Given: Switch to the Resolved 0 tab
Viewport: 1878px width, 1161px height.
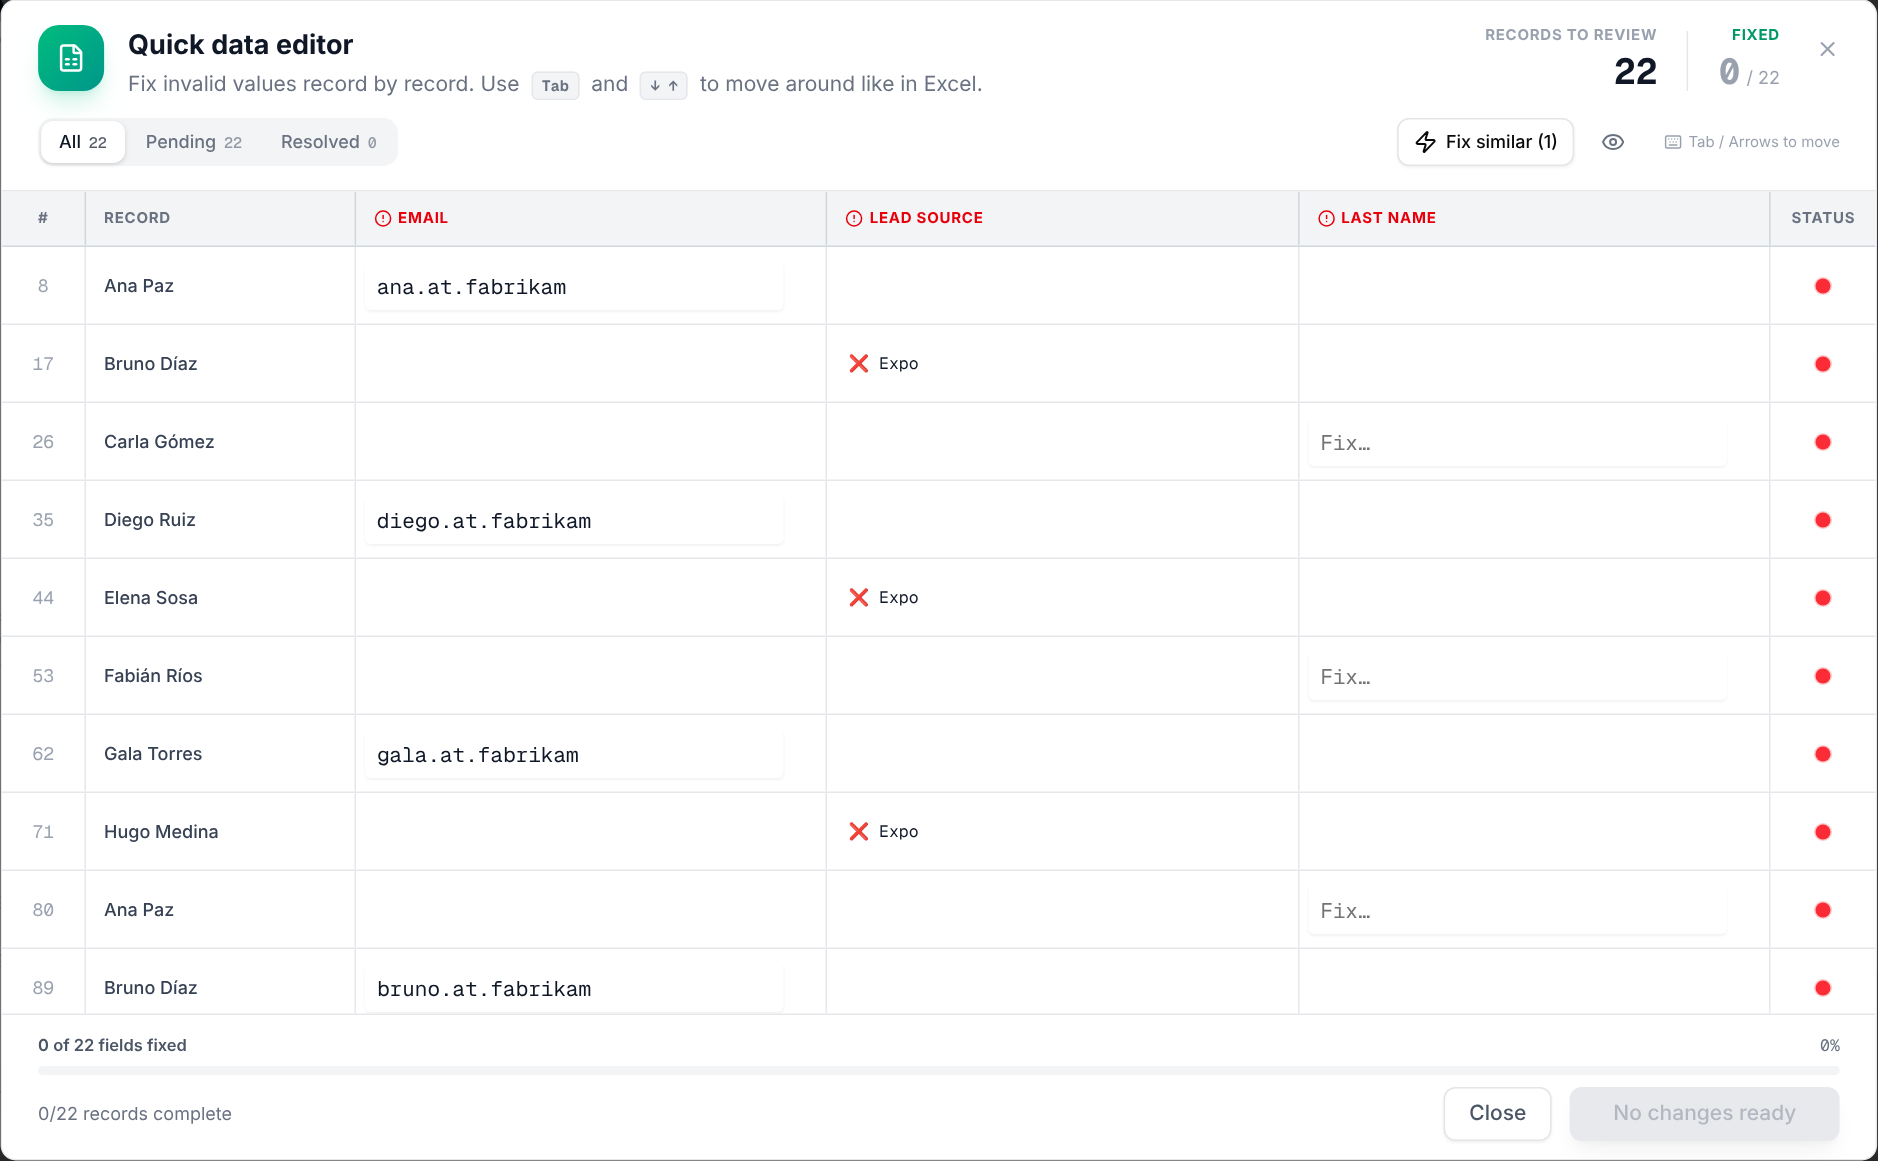Looking at the screenshot, I should pyautogui.click(x=328, y=142).
